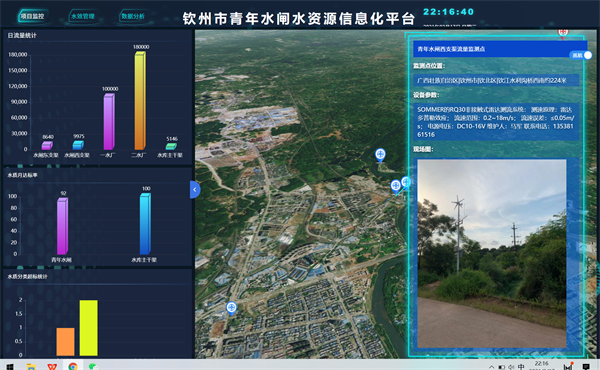
Task: Collapse the left panel with the blue chevron
Action: [x=195, y=189]
